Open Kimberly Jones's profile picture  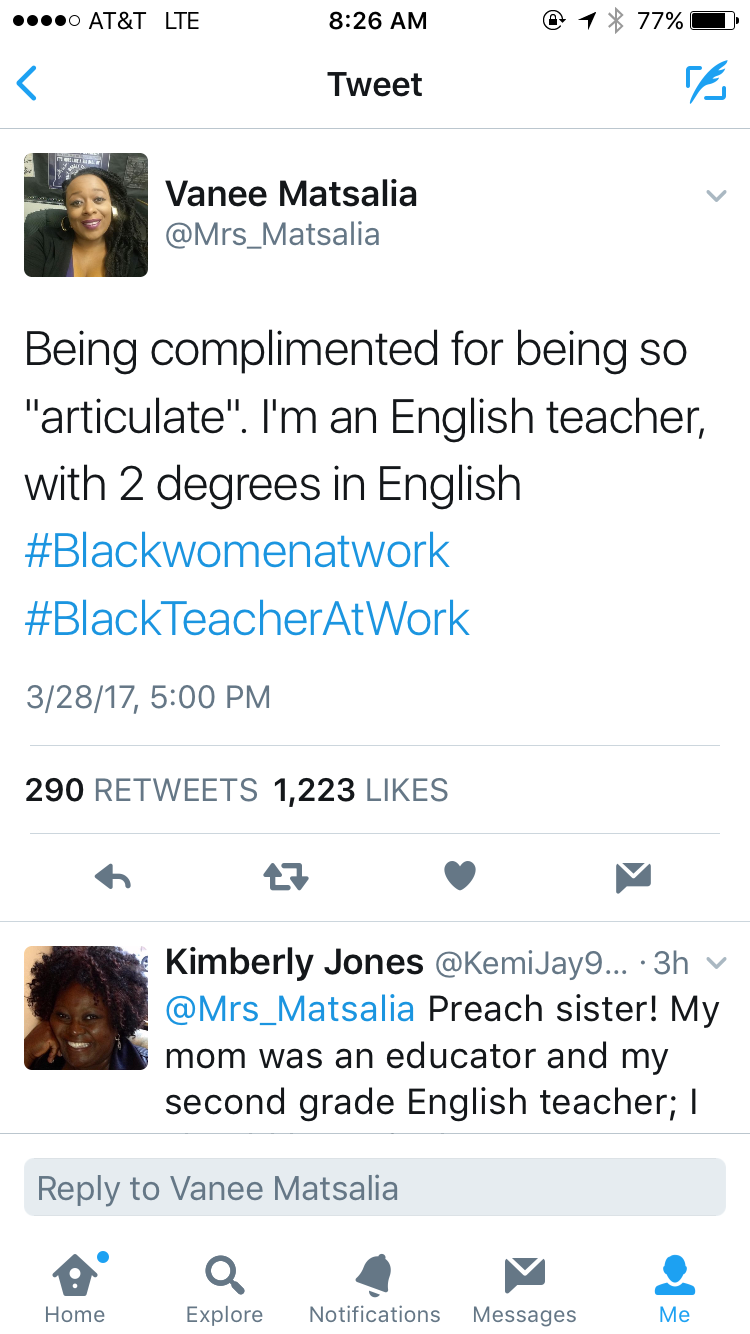(86, 1008)
